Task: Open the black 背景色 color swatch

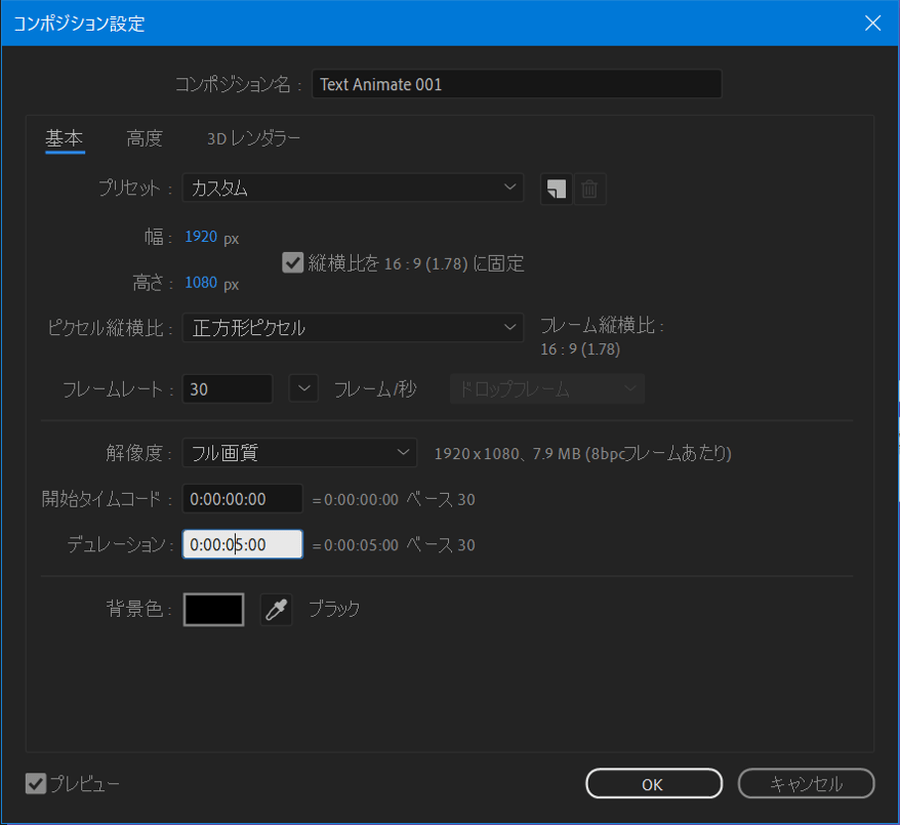Action: 214,609
